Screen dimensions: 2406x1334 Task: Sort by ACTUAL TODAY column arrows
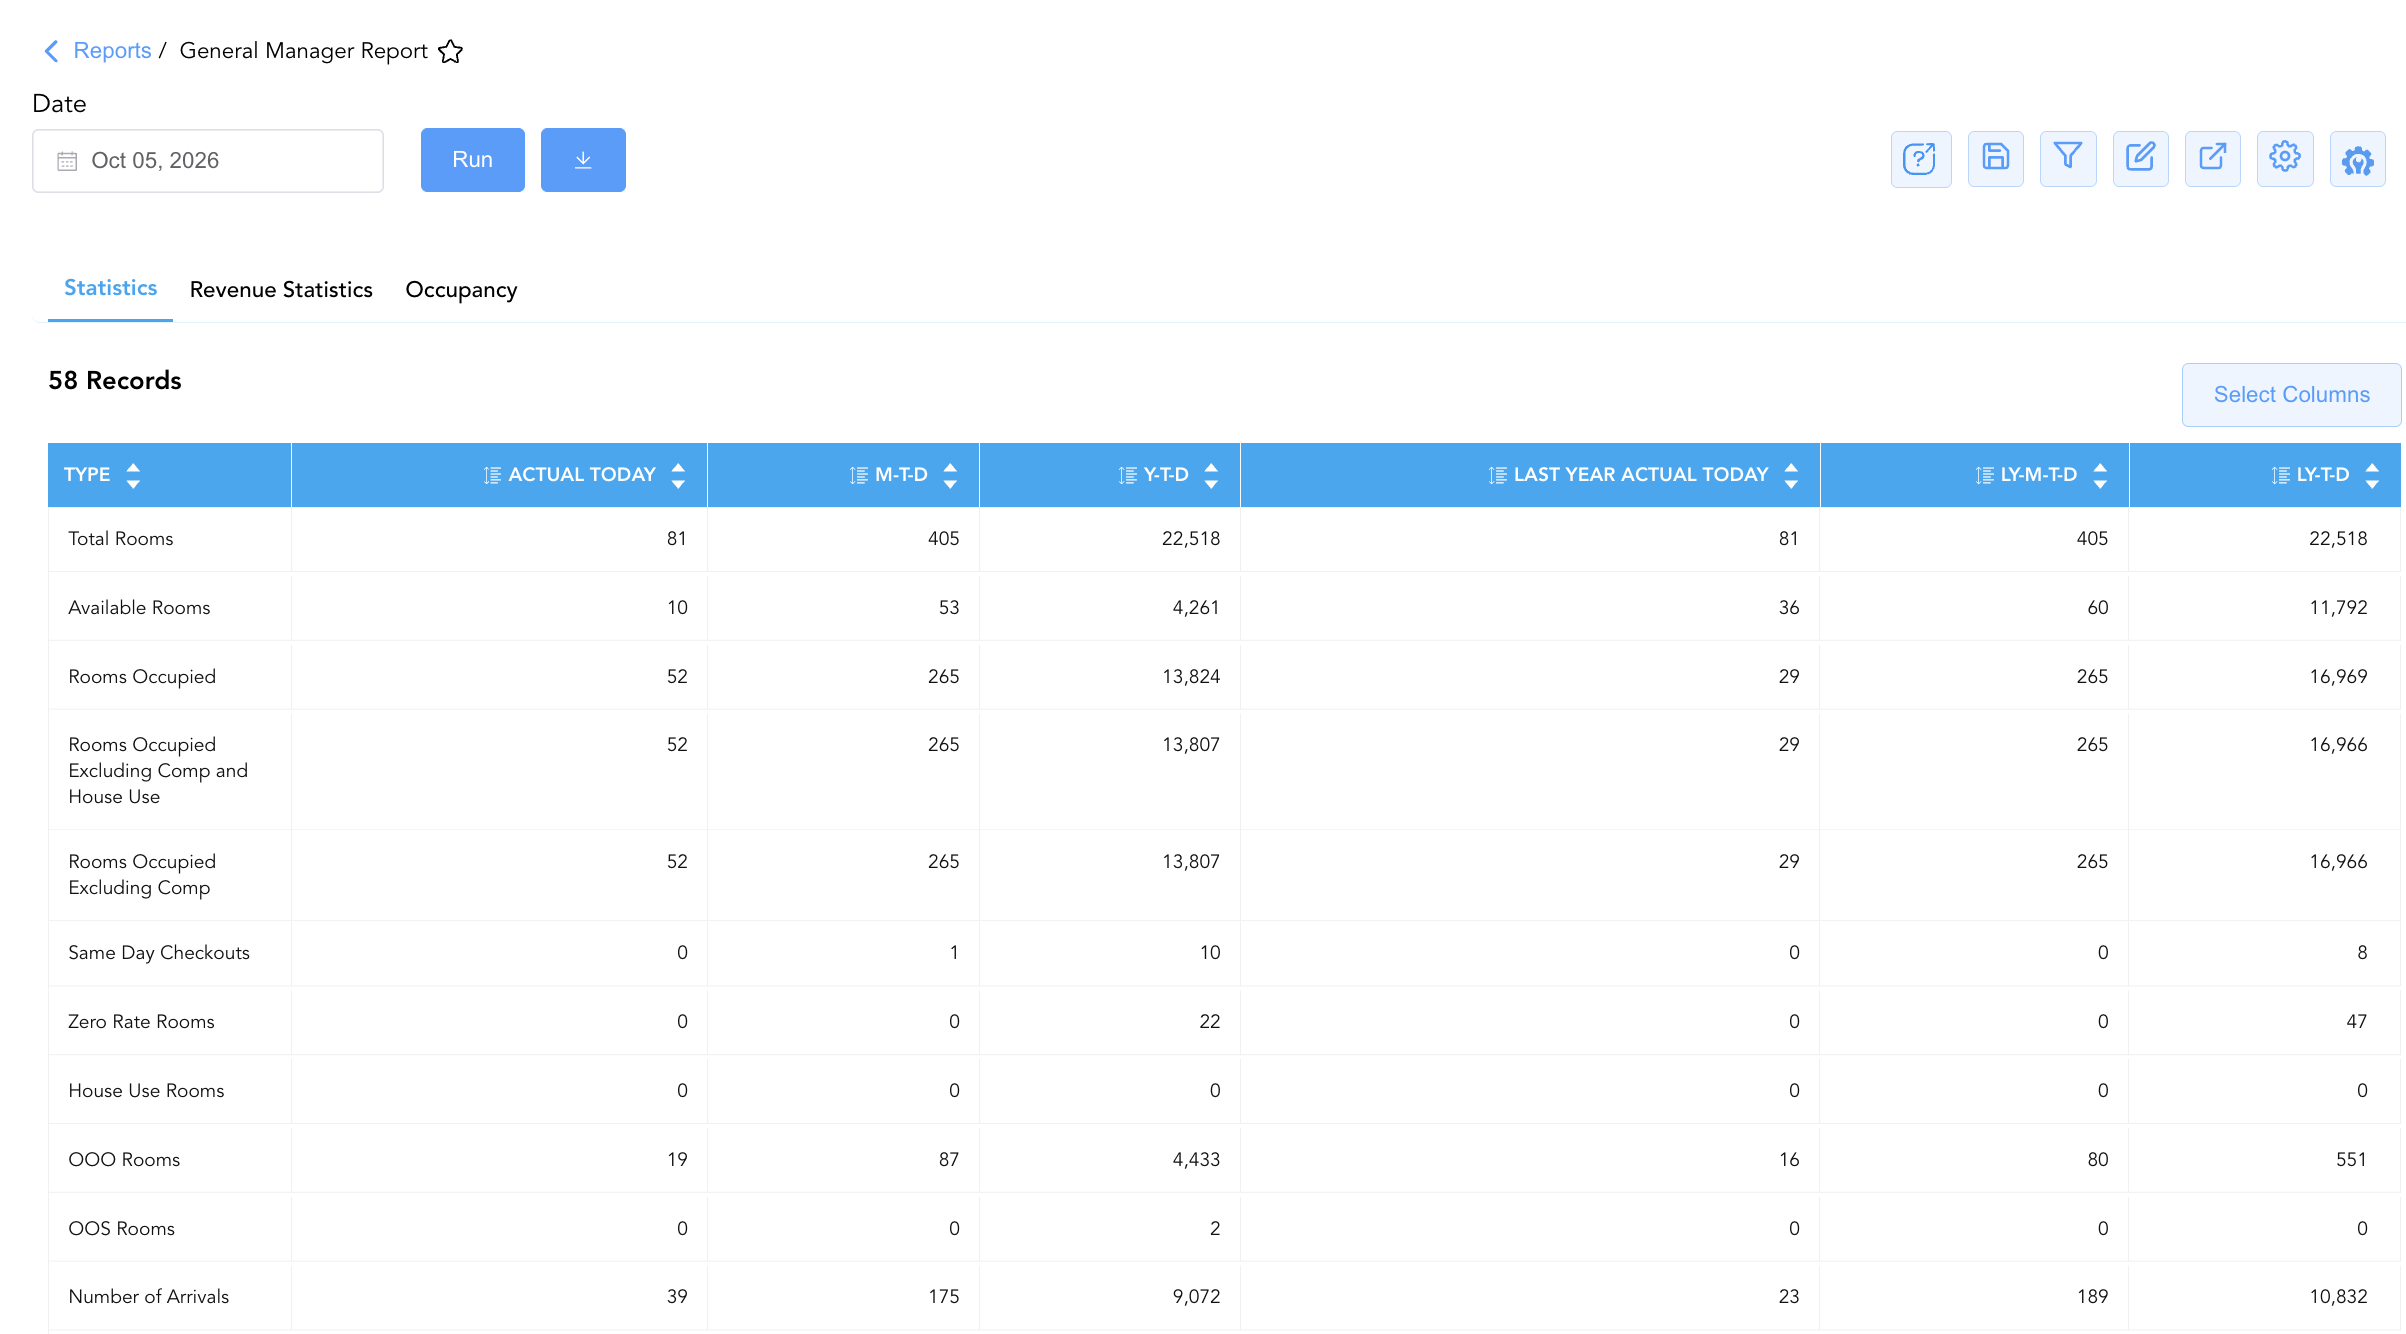pyautogui.click(x=678, y=475)
